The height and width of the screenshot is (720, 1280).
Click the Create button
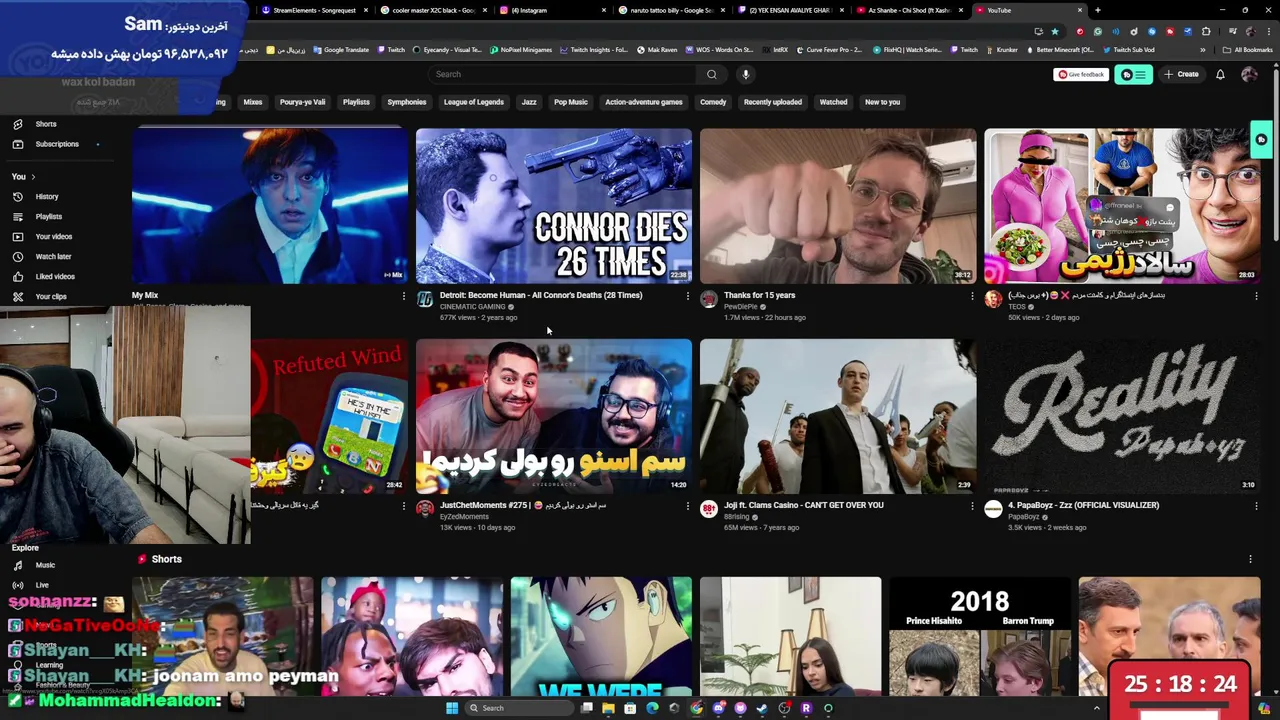click(1181, 74)
